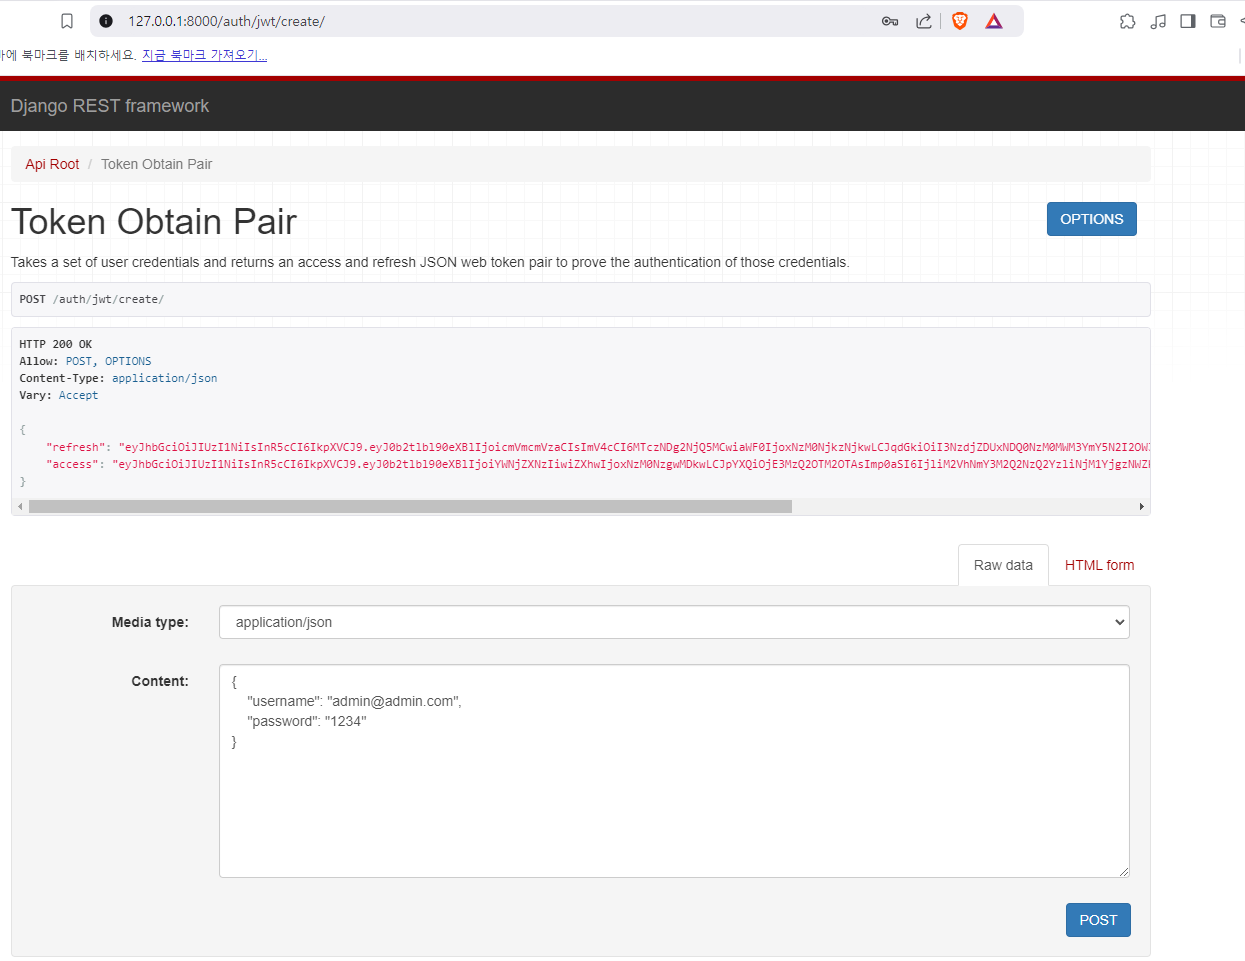Click the Token Obtain Pair page heading
This screenshot has height=961, width=1245.
coord(154,221)
